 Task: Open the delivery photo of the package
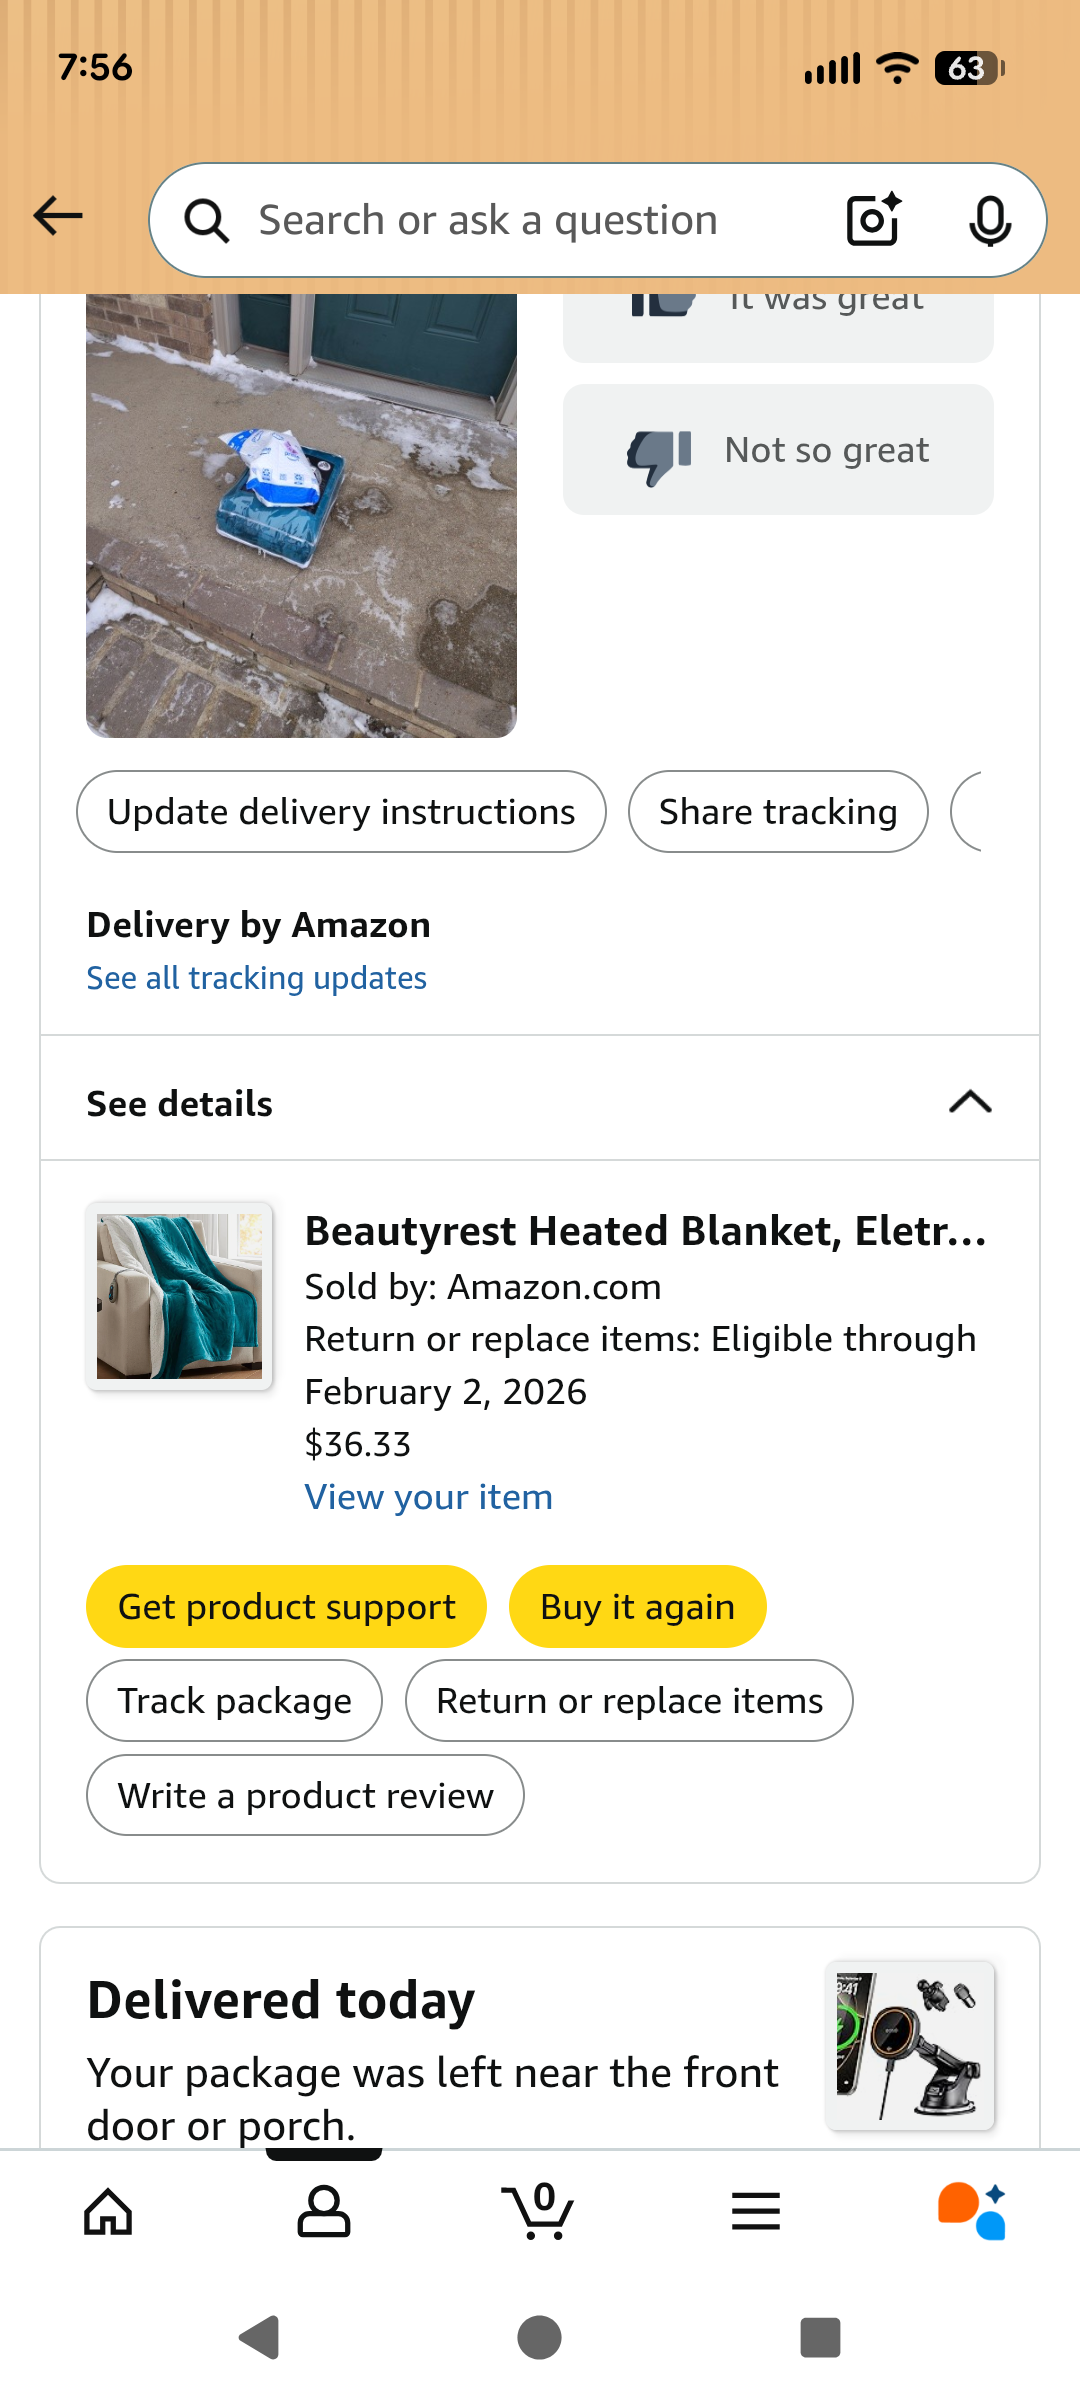pyautogui.click(x=301, y=516)
